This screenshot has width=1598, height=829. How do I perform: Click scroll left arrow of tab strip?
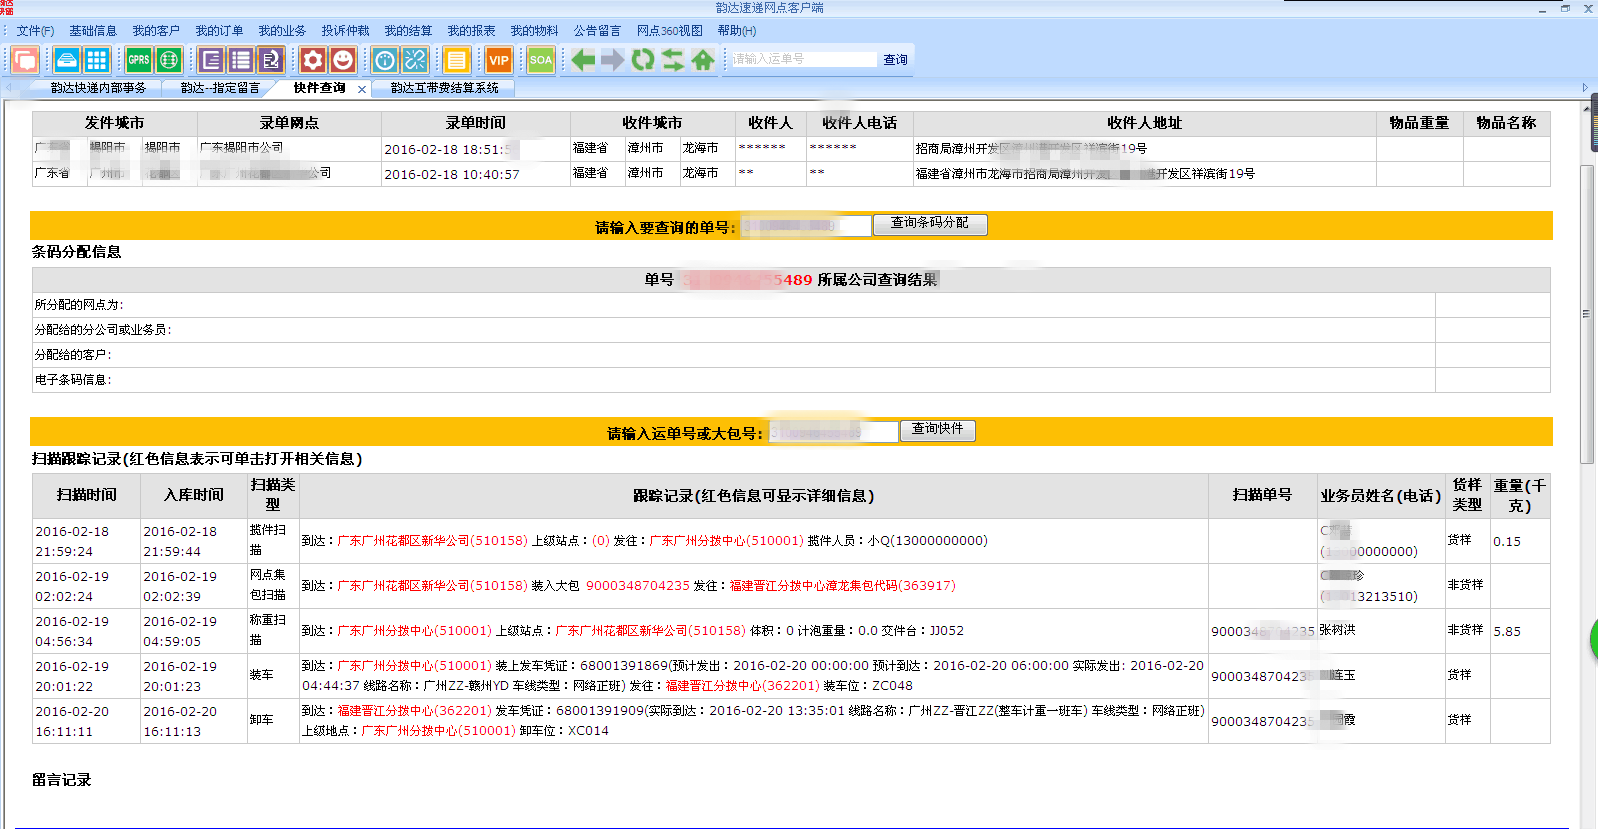9,88
